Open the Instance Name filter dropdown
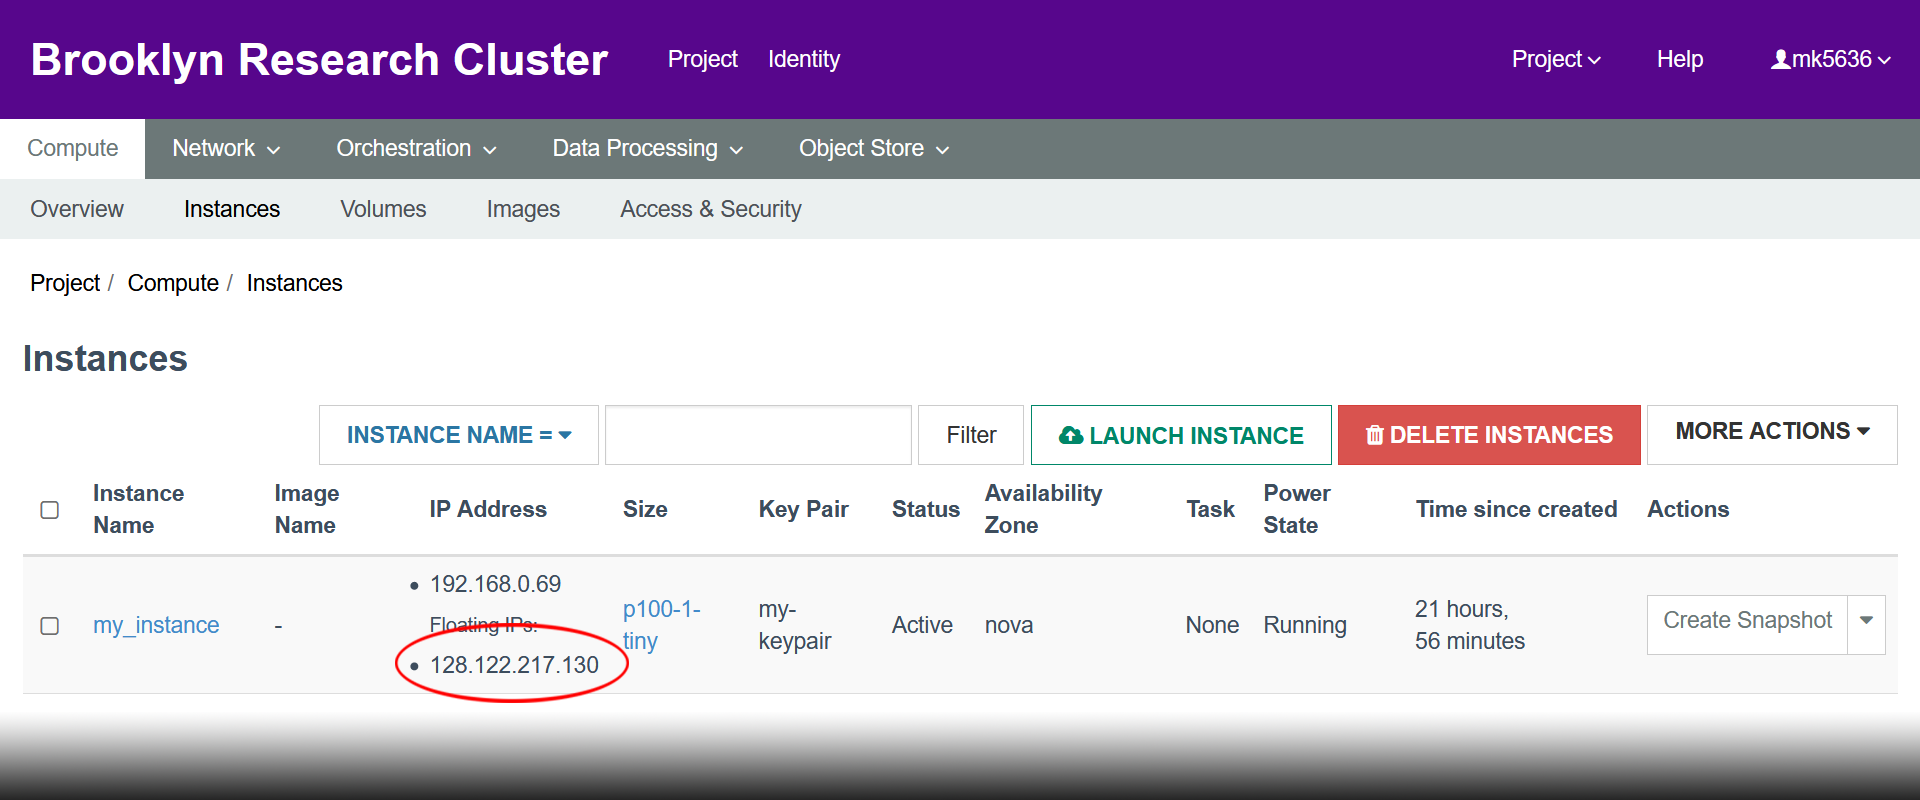The height and width of the screenshot is (800, 1920). click(x=459, y=435)
